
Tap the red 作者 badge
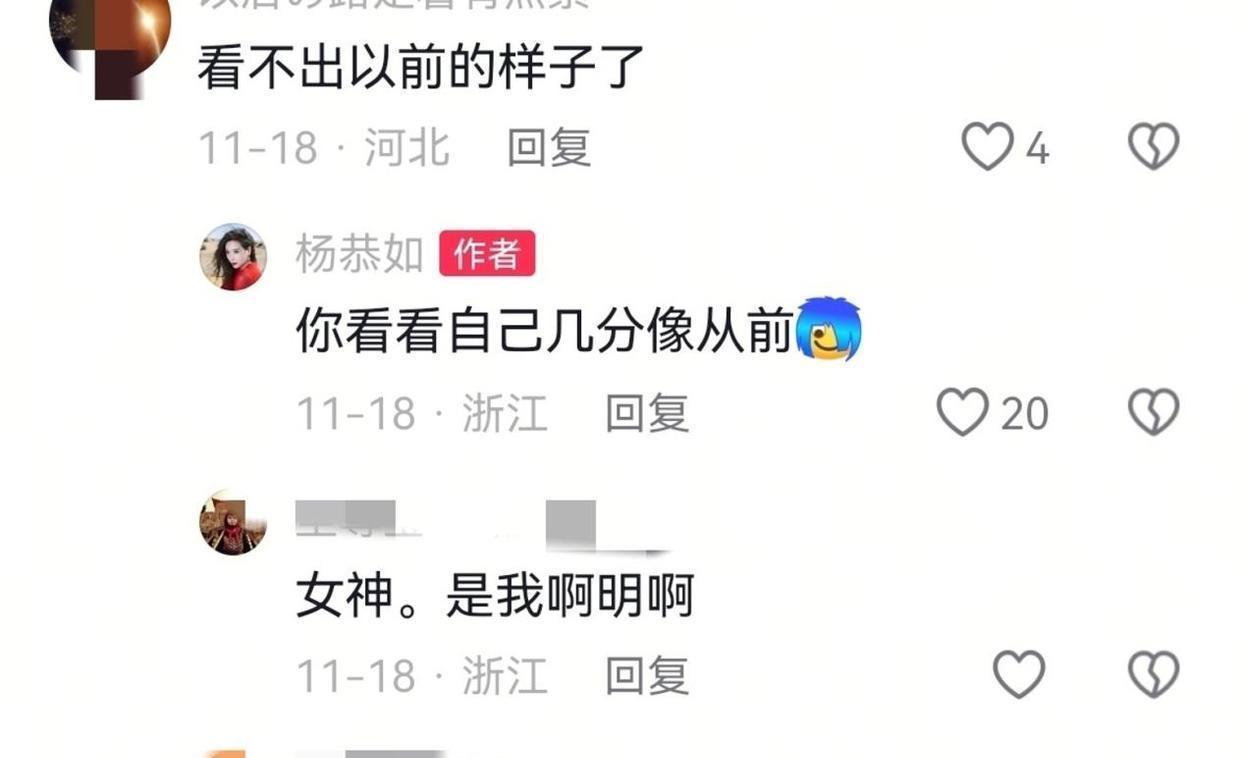tap(487, 254)
